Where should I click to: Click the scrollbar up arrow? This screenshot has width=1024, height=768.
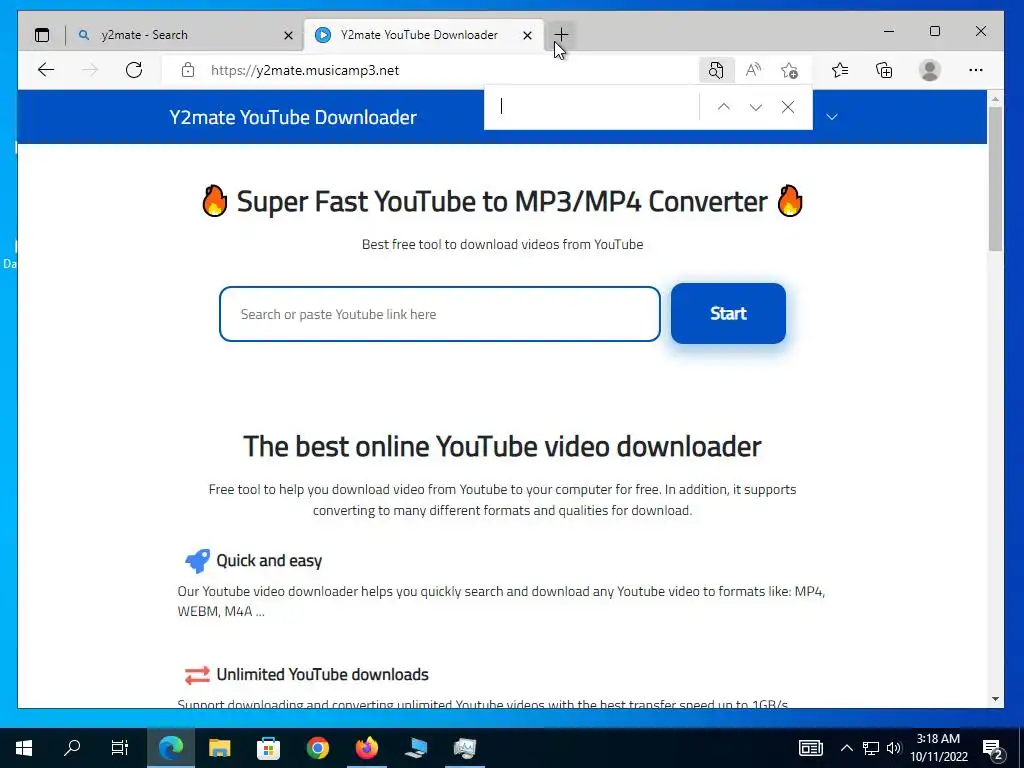tap(995, 99)
